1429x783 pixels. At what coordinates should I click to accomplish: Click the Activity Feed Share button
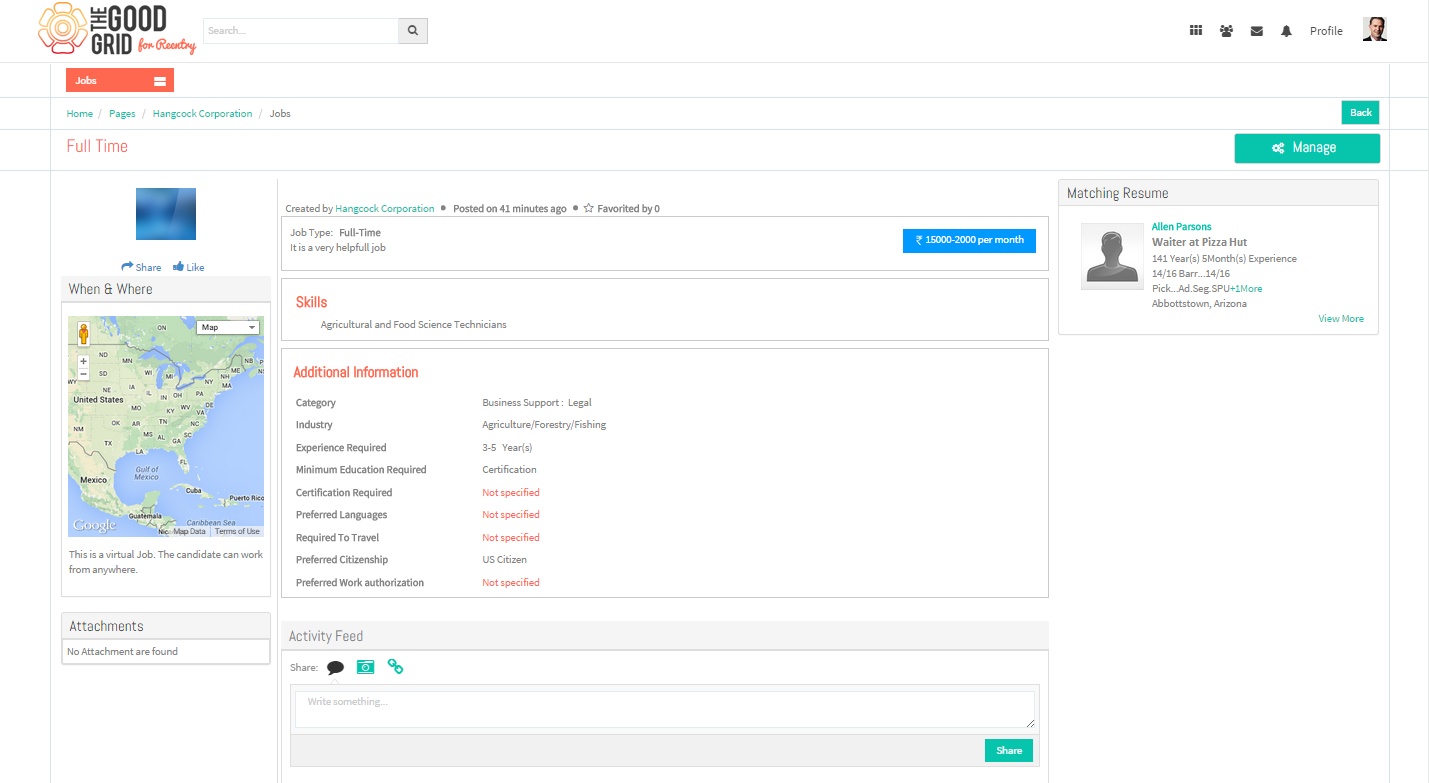1008,750
